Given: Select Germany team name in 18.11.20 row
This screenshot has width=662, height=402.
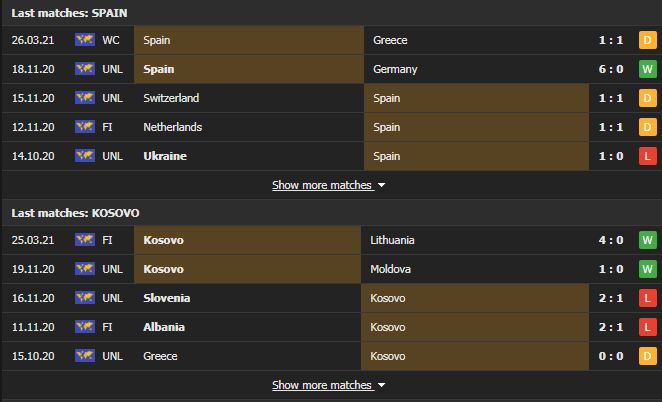Looking at the screenshot, I should click(x=395, y=69).
